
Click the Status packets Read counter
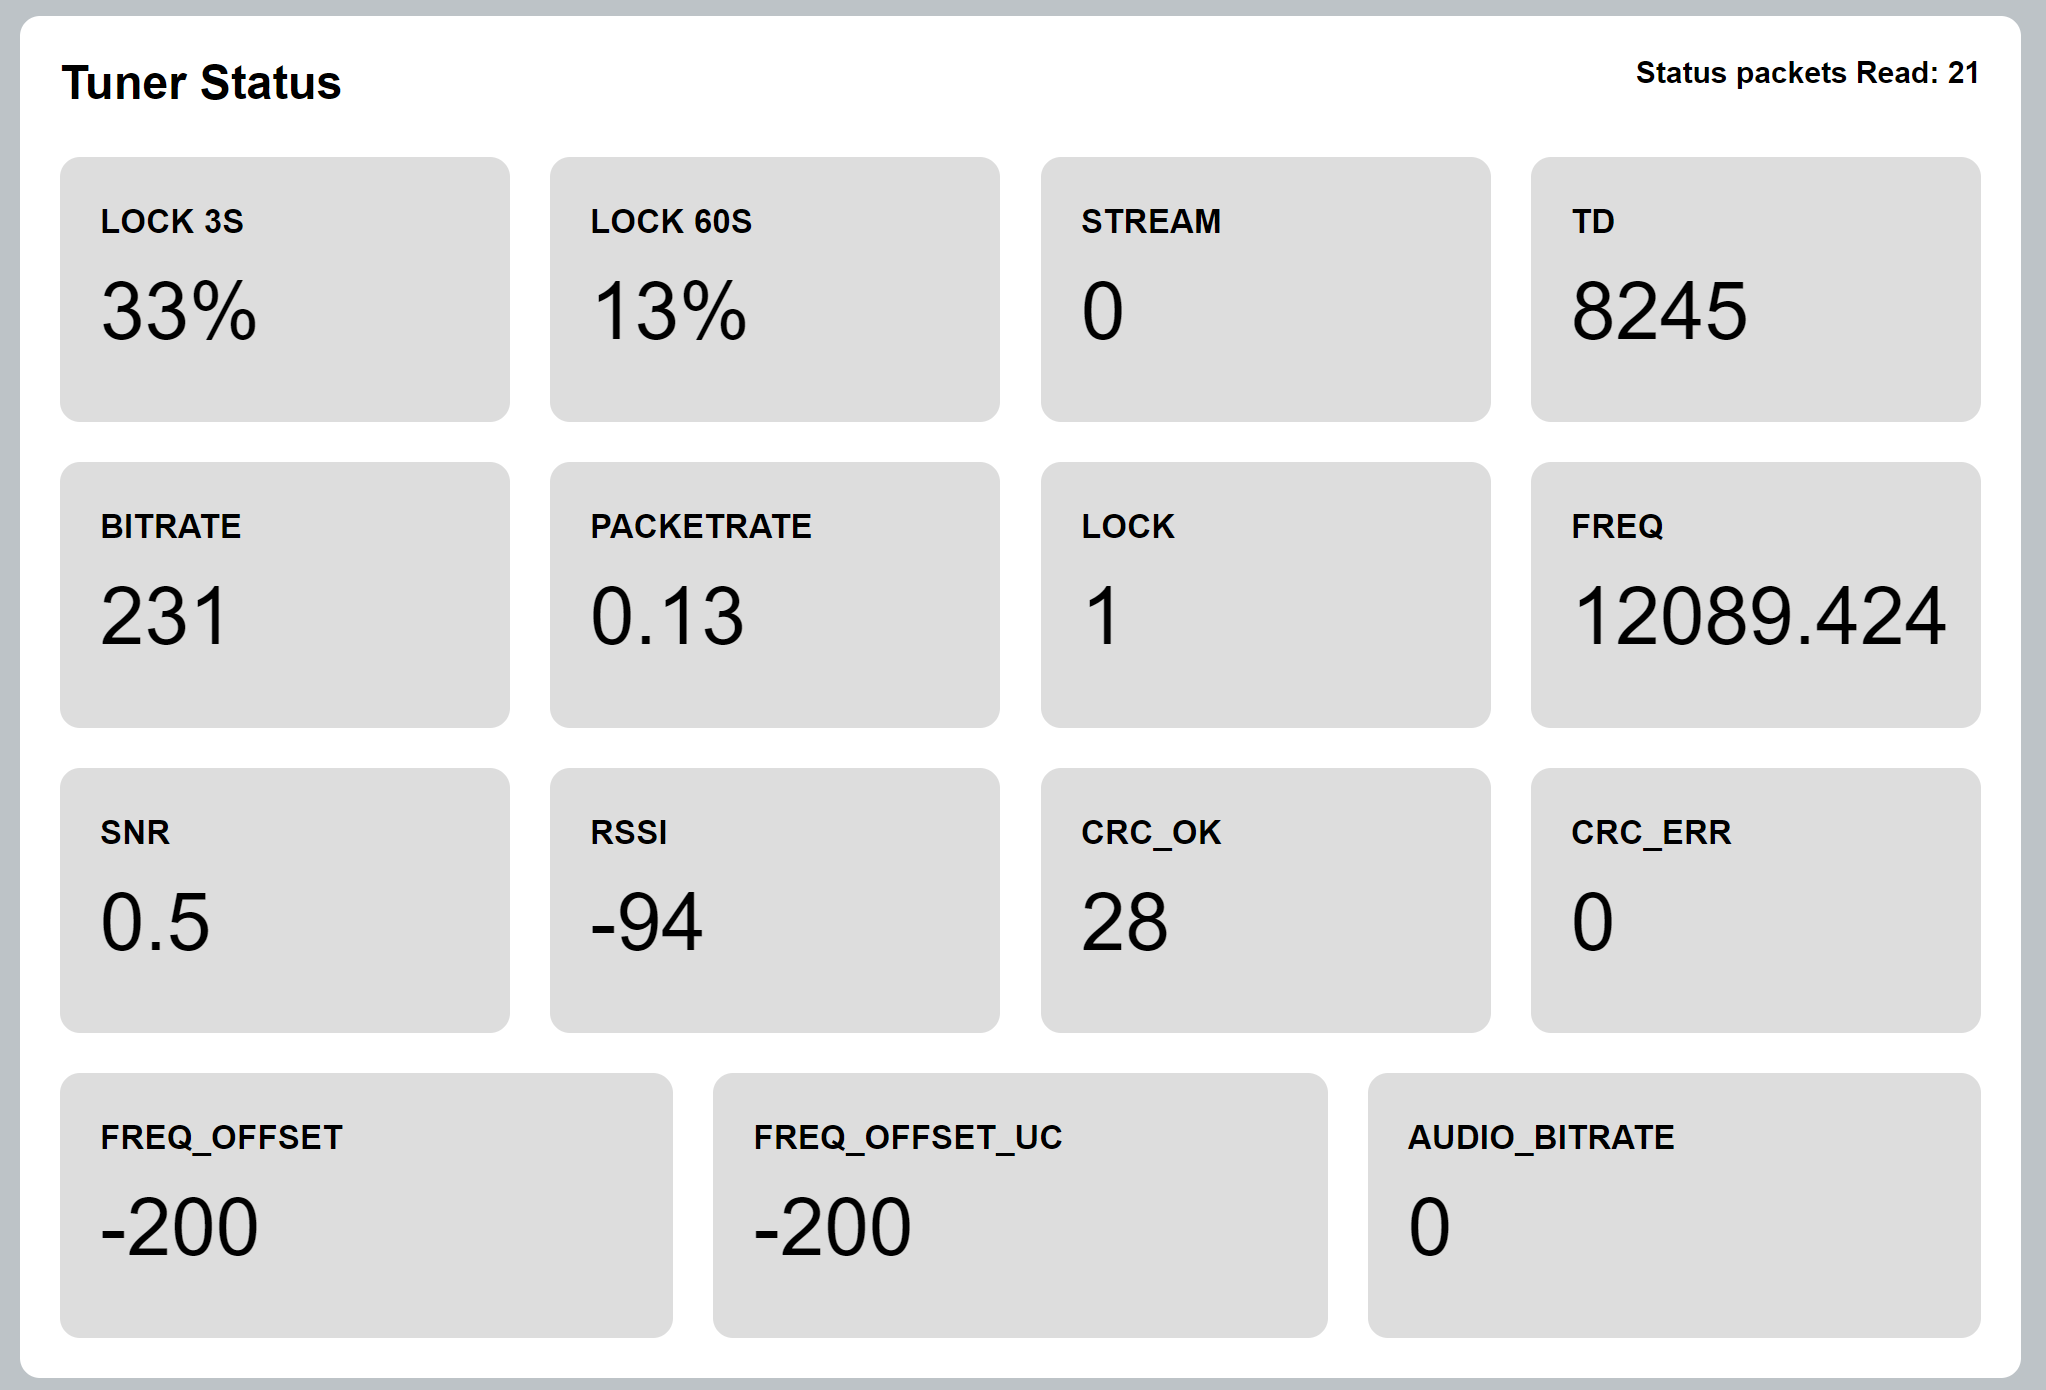click(x=1807, y=73)
